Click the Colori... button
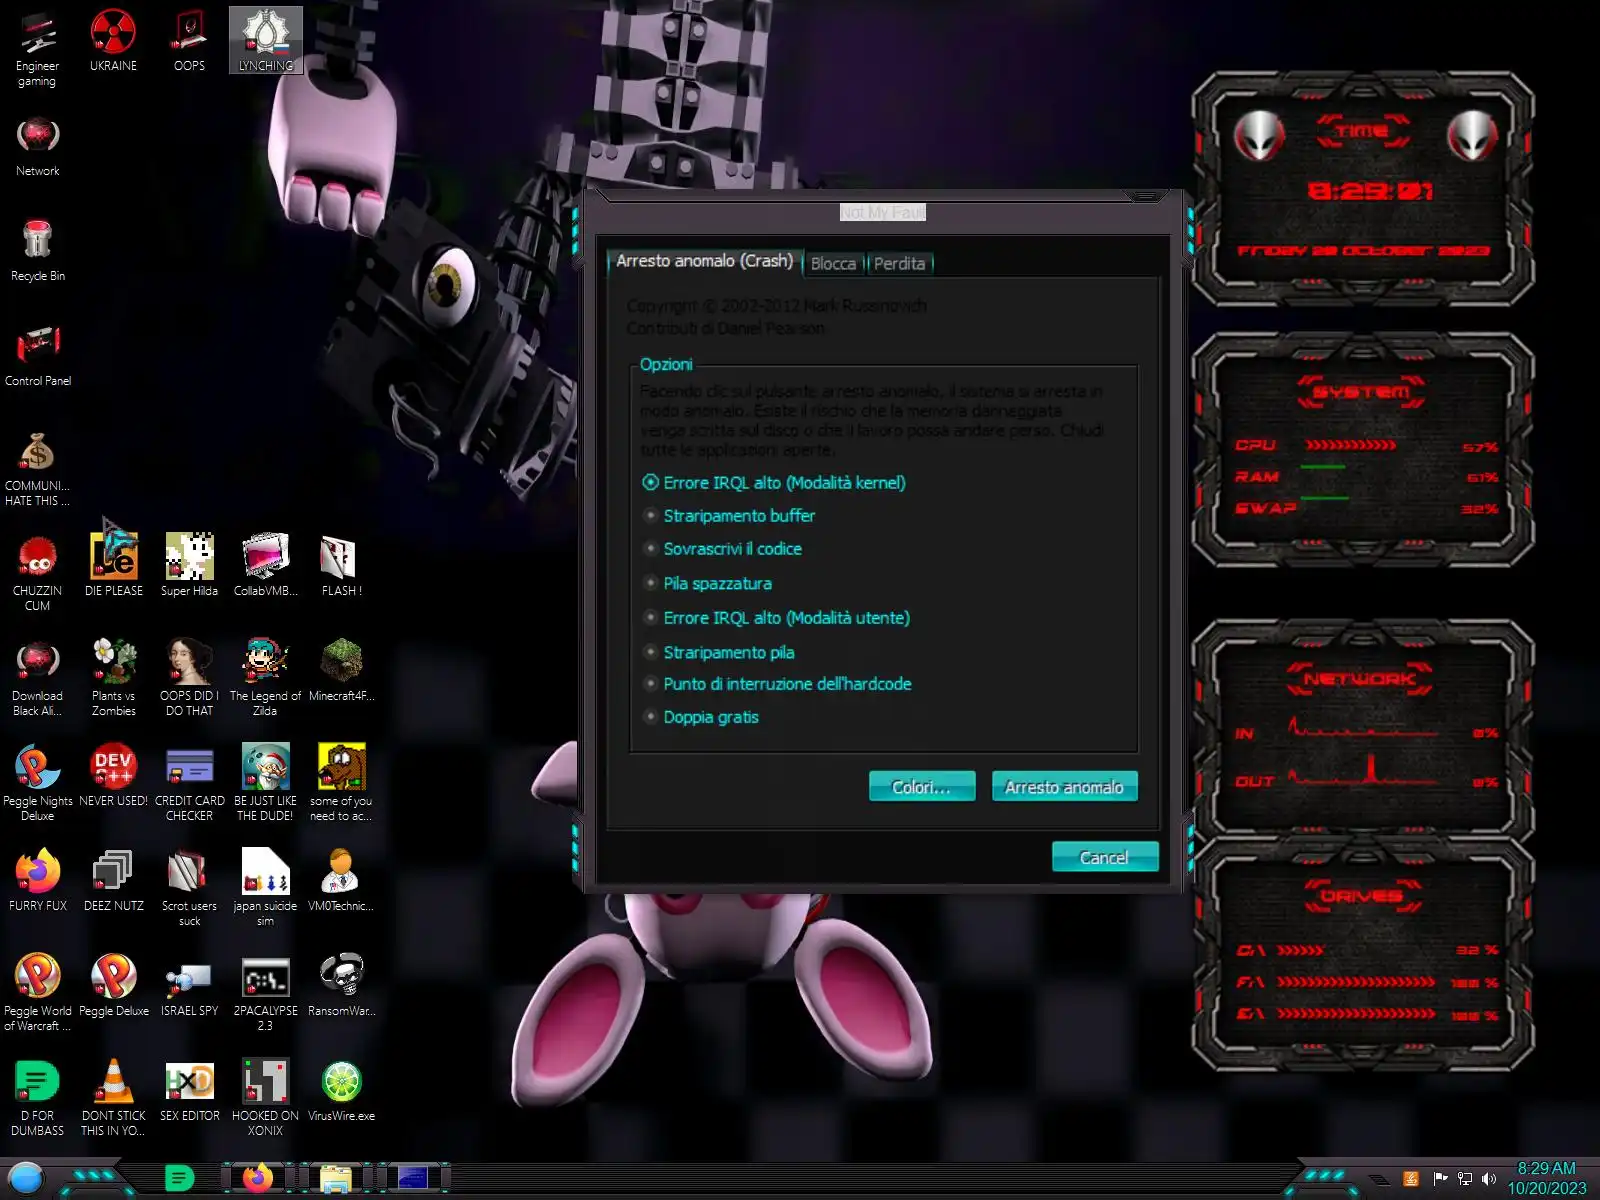The image size is (1600, 1200). click(921, 787)
